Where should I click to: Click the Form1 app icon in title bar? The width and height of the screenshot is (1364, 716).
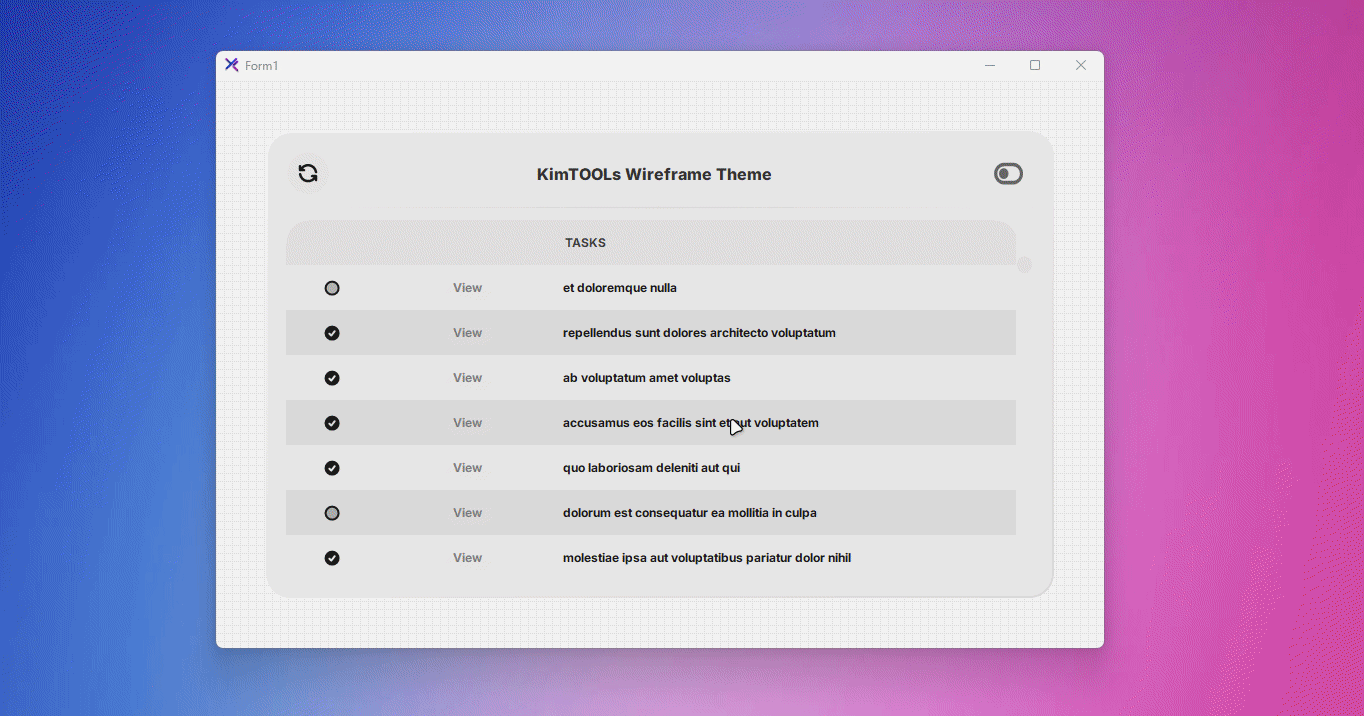pyautogui.click(x=231, y=65)
